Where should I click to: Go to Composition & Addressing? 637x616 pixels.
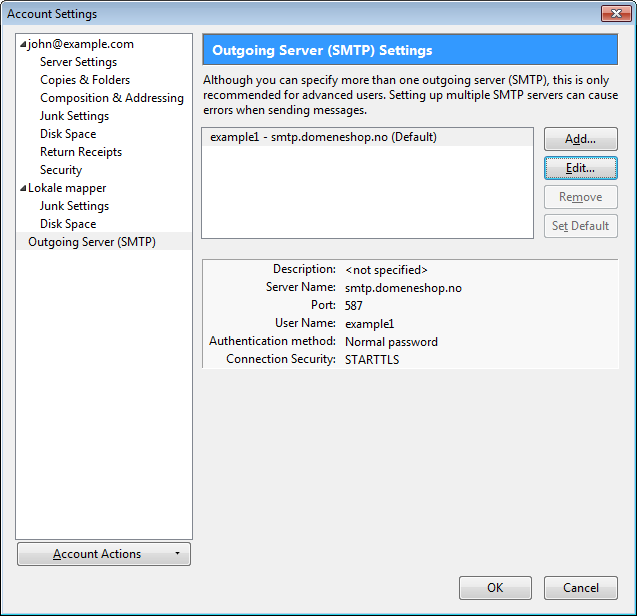point(112,98)
